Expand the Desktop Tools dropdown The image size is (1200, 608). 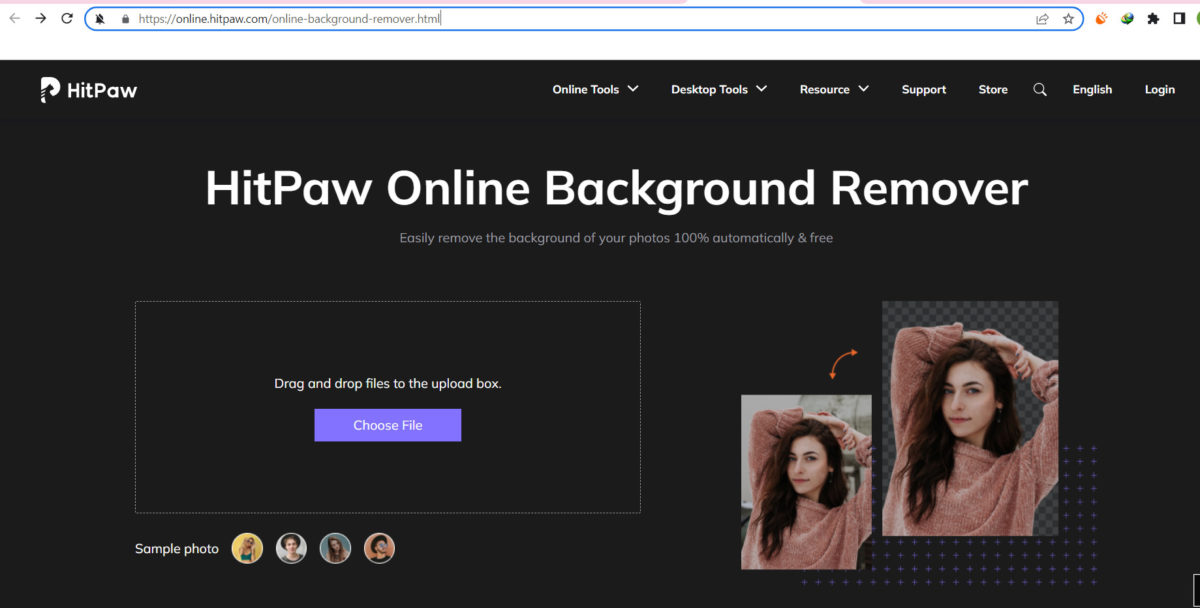pyautogui.click(x=719, y=90)
